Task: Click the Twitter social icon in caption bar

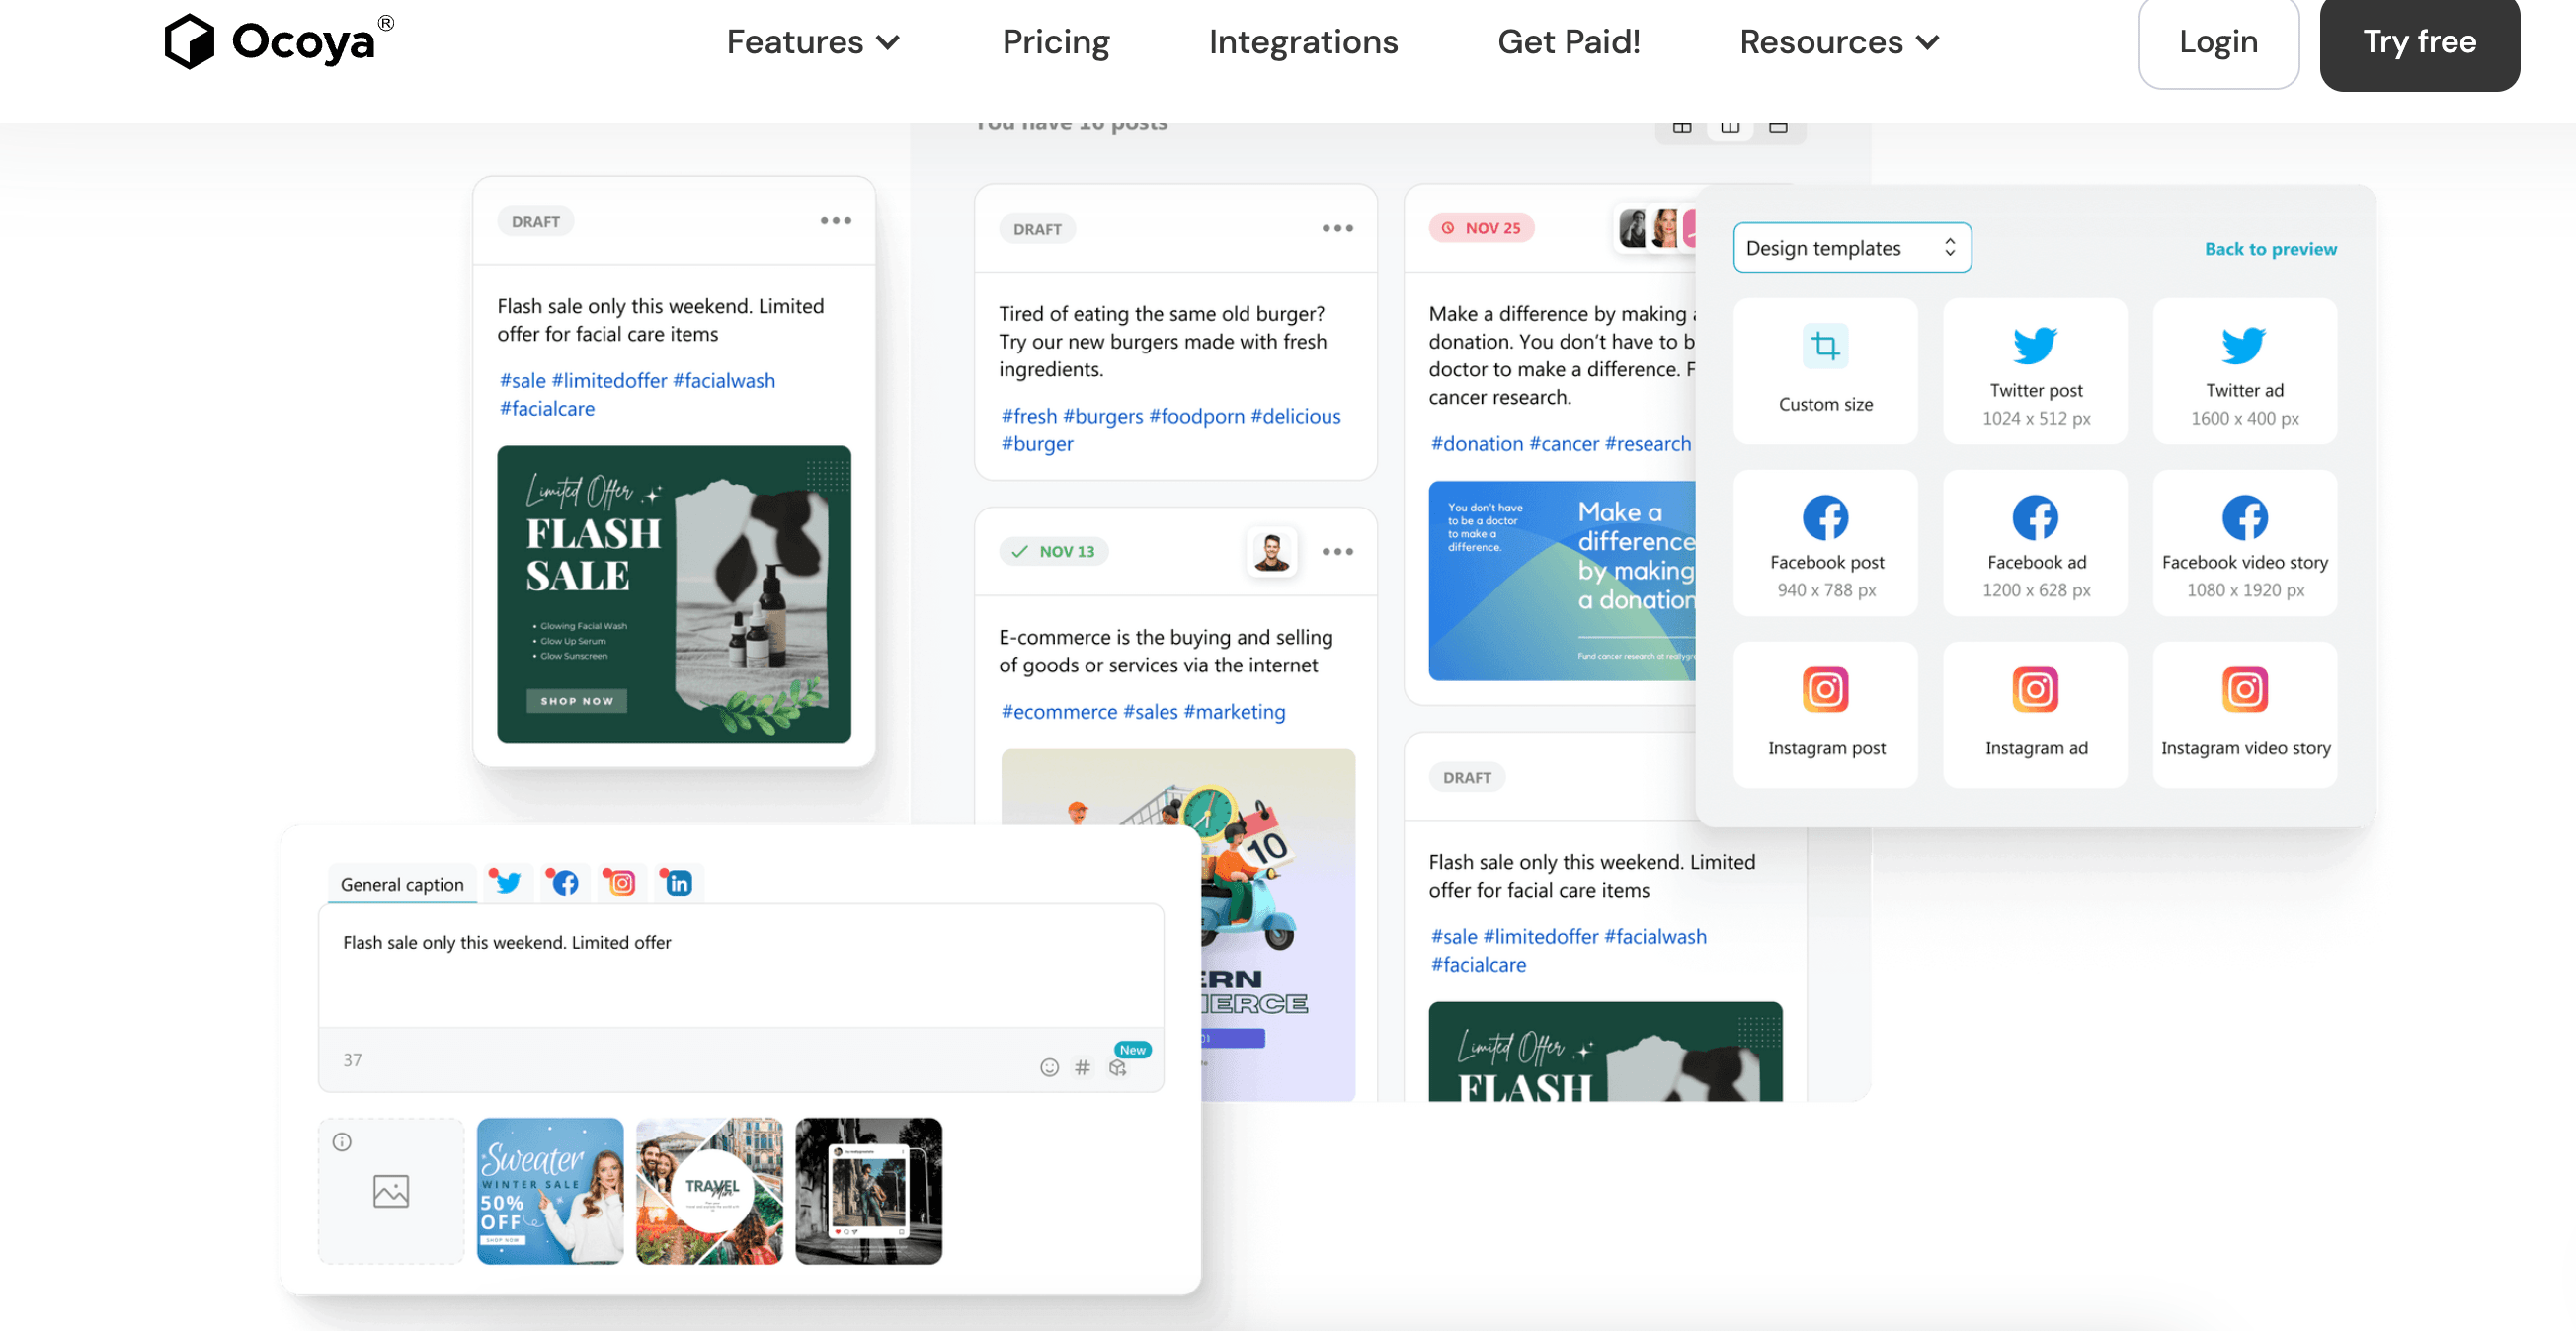Action: [506, 883]
